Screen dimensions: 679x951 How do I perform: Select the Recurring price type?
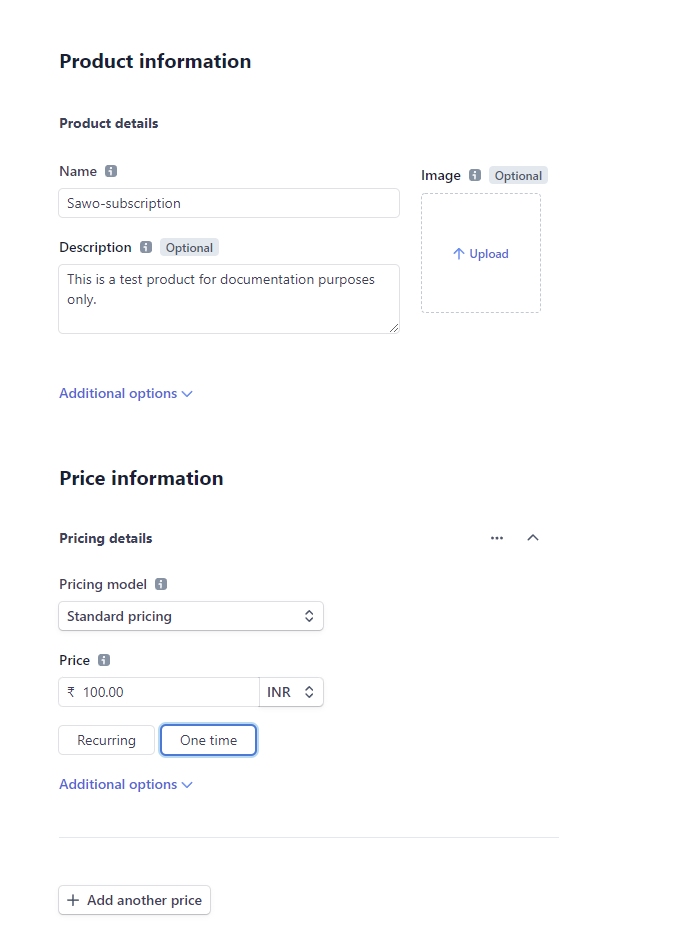click(x=106, y=740)
